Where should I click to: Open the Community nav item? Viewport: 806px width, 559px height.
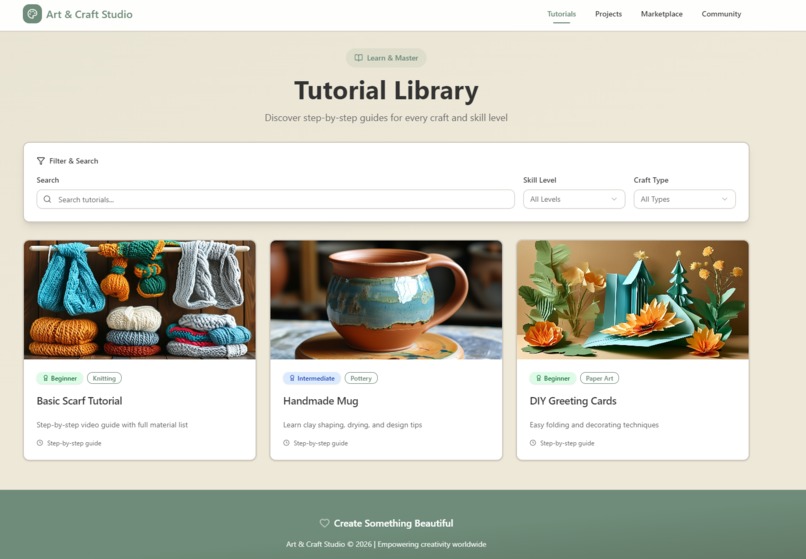click(721, 14)
